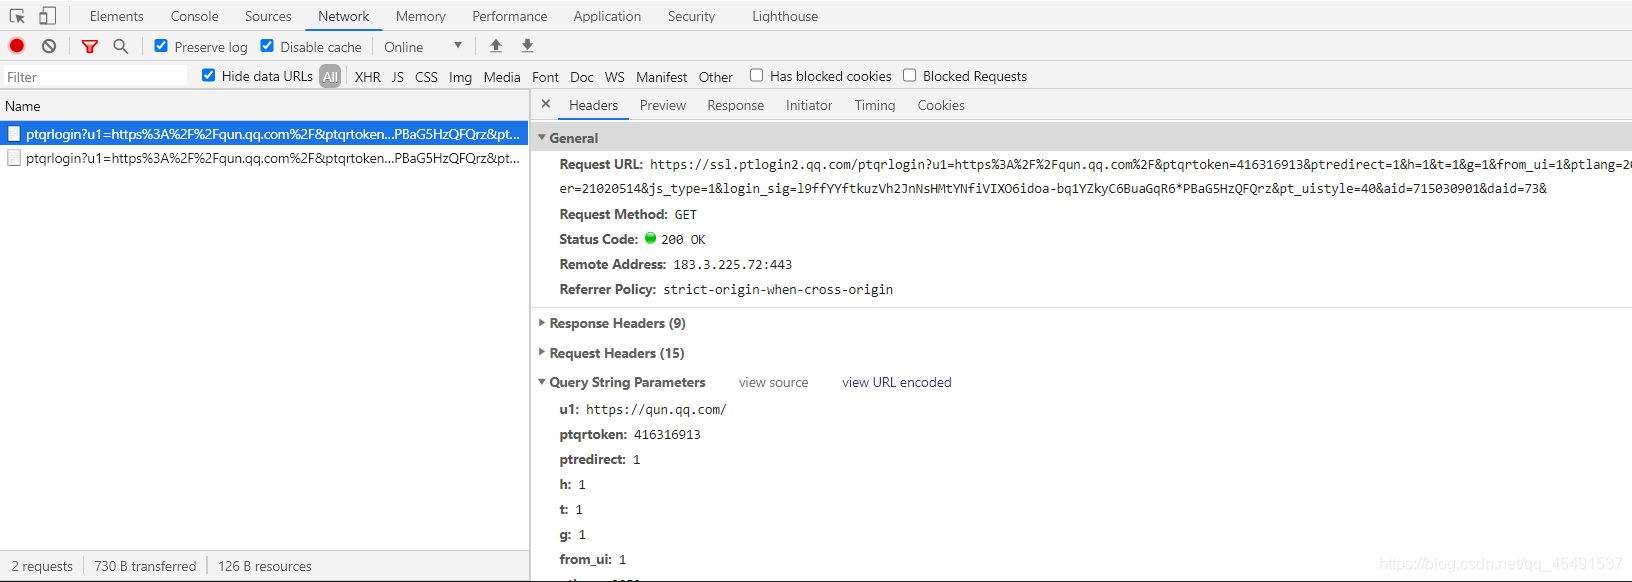Uncheck the Disable cache checkbox
Viewport: 1632px width, 582px height.
[267, 46]
